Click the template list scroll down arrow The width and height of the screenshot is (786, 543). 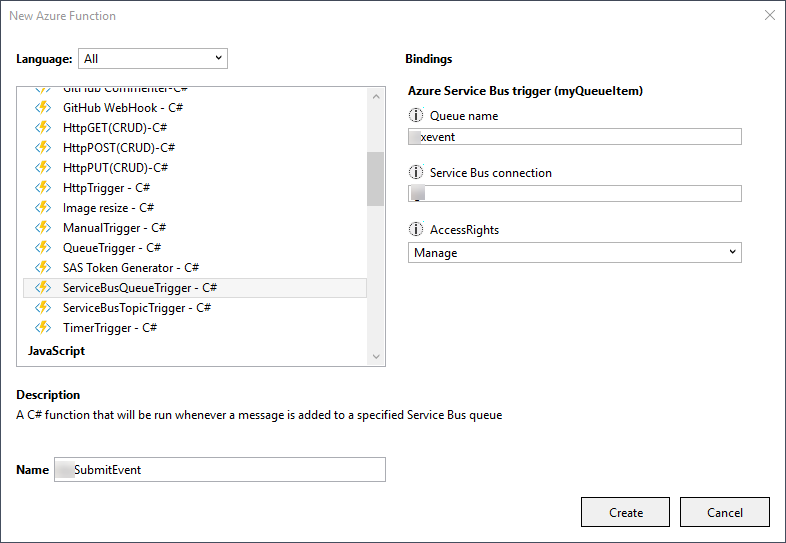pos(376,356)
